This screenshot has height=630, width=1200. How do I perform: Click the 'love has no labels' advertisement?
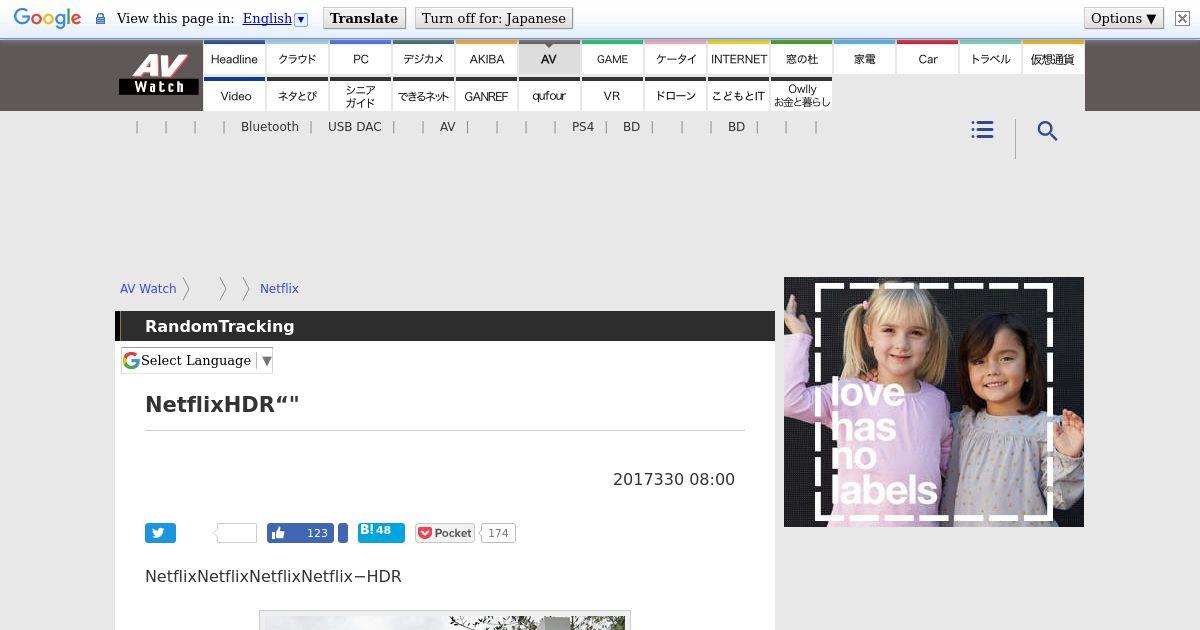pos(934,402)
